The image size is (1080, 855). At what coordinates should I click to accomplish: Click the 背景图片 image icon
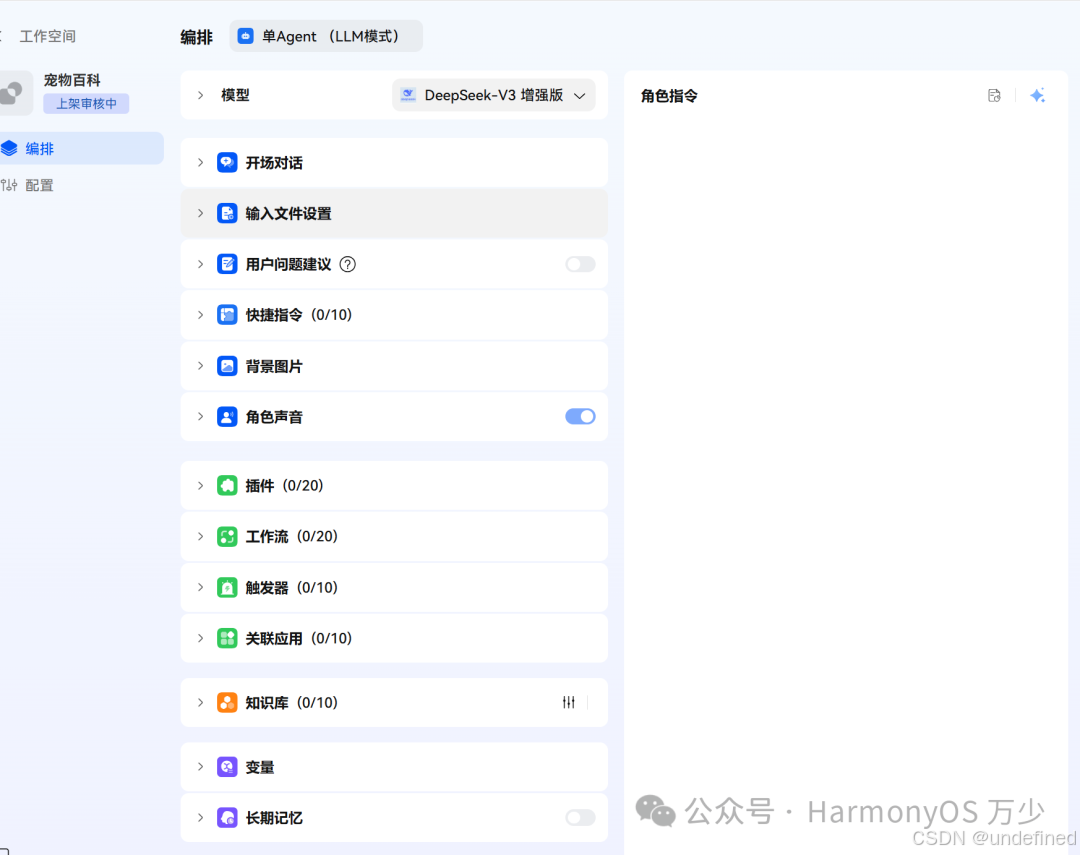(x=227, y=366)
